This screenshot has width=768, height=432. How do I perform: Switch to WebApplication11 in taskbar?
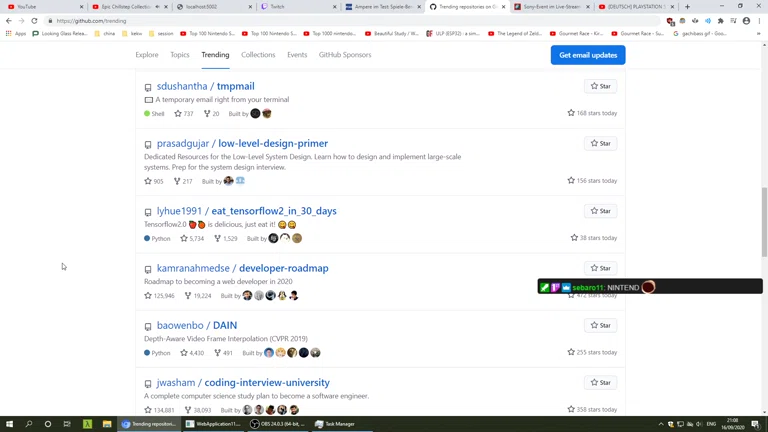point(213,424)
